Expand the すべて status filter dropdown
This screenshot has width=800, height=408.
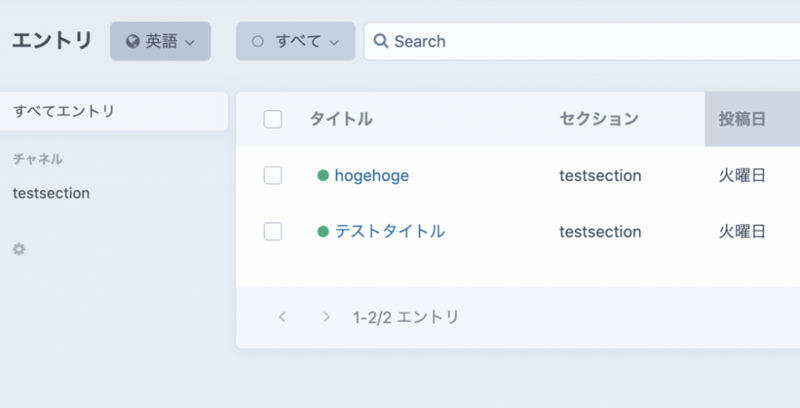(x=296, y=42)
